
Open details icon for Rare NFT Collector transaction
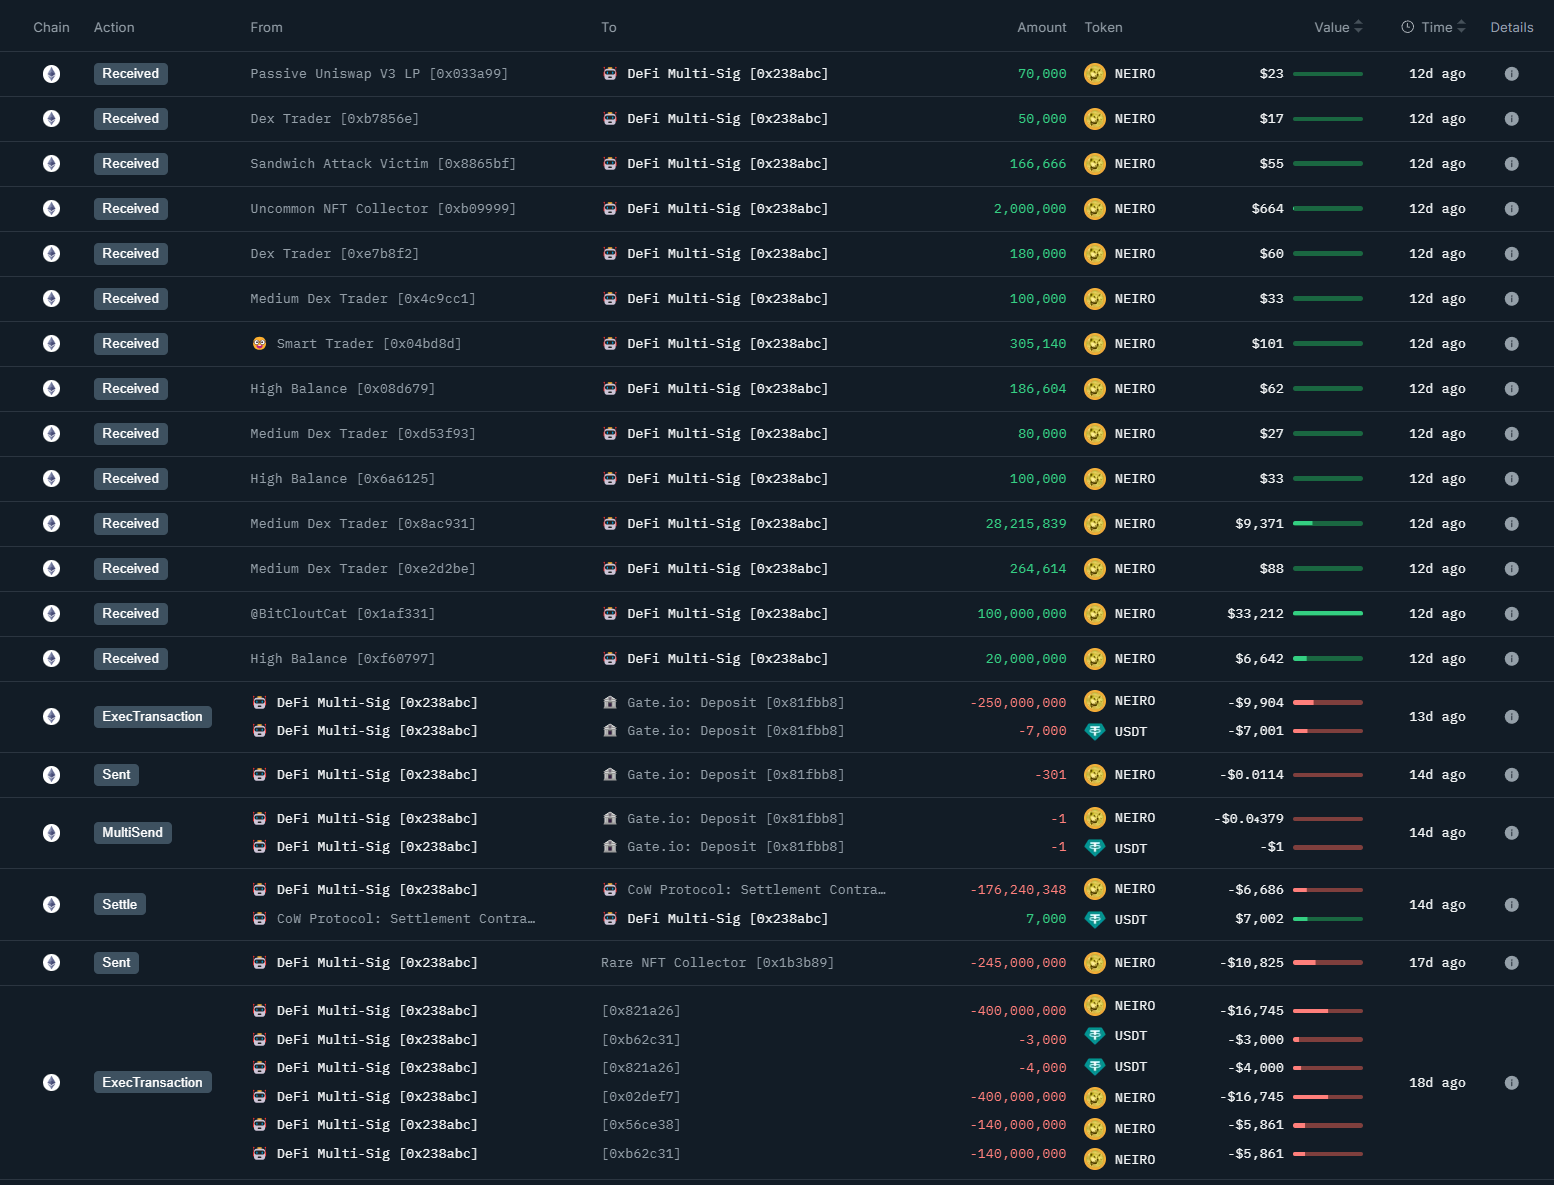click(1511, 963)
